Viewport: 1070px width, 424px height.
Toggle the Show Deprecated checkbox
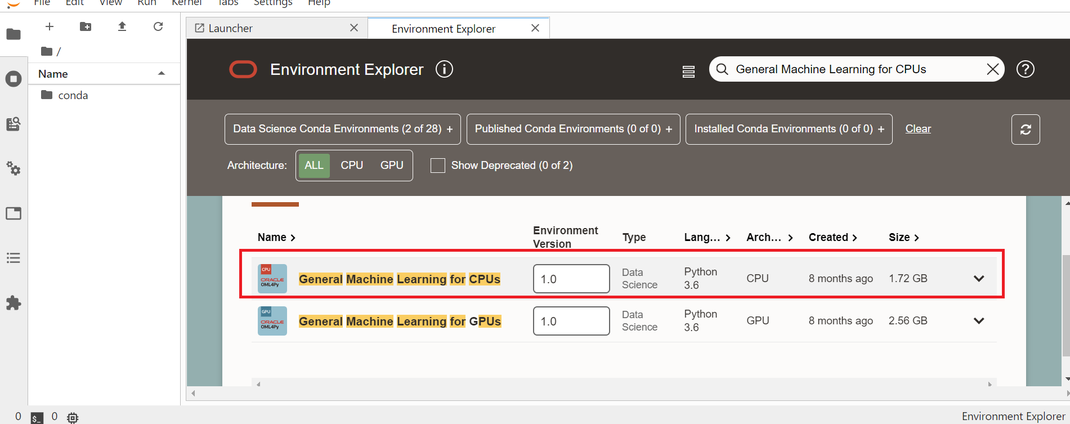[x=438, y=165]
